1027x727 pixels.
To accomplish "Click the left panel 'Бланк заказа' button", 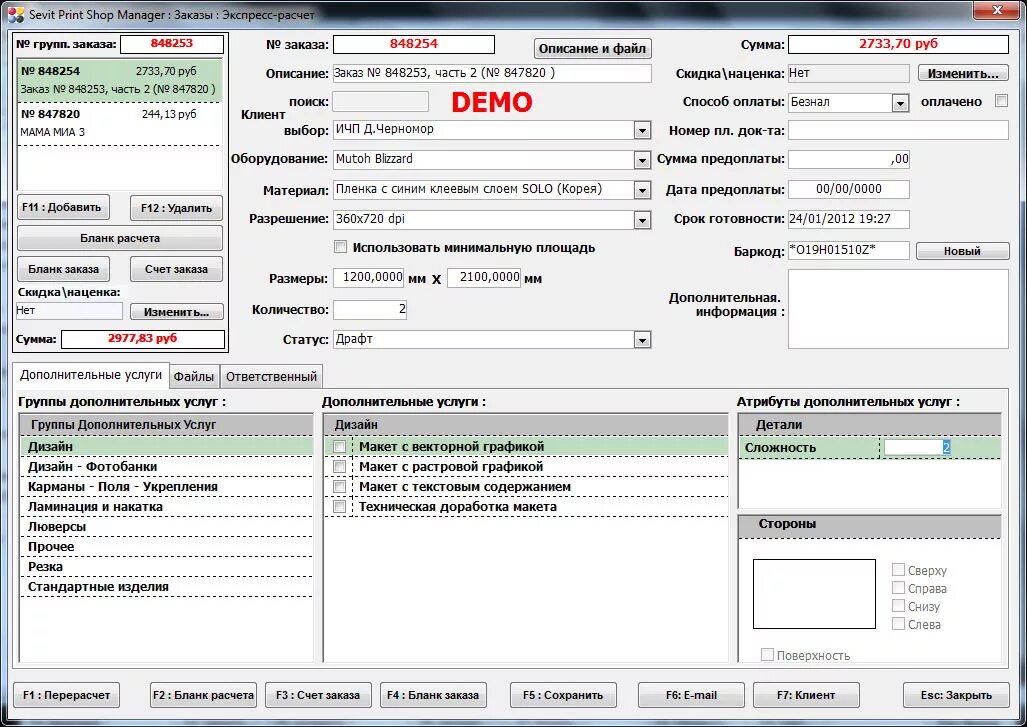I will (x=63, y=269).
